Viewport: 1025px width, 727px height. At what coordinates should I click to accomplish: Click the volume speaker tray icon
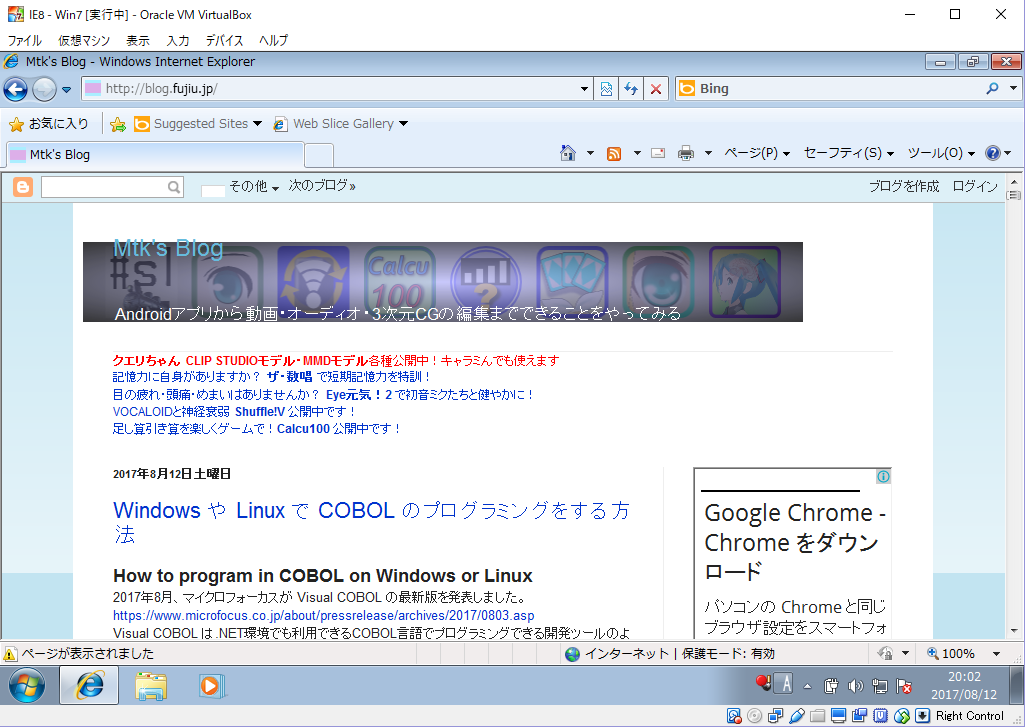point(855,686)
